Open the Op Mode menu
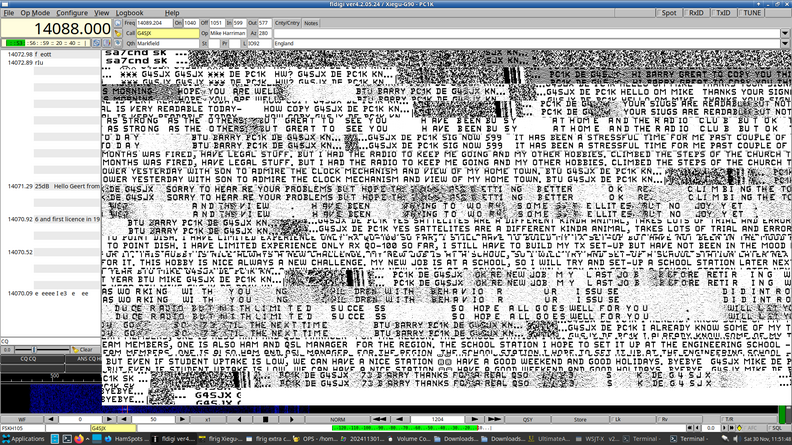Image resolution: width=792 pixels, height=445 pixels. point(35,13)
